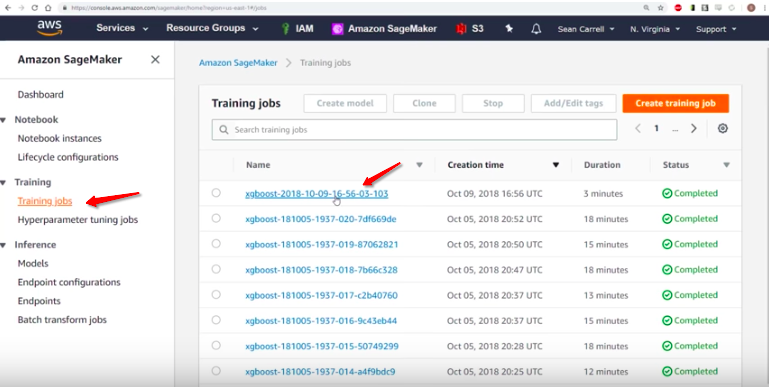Click the Create training job button

coord(675,103)
